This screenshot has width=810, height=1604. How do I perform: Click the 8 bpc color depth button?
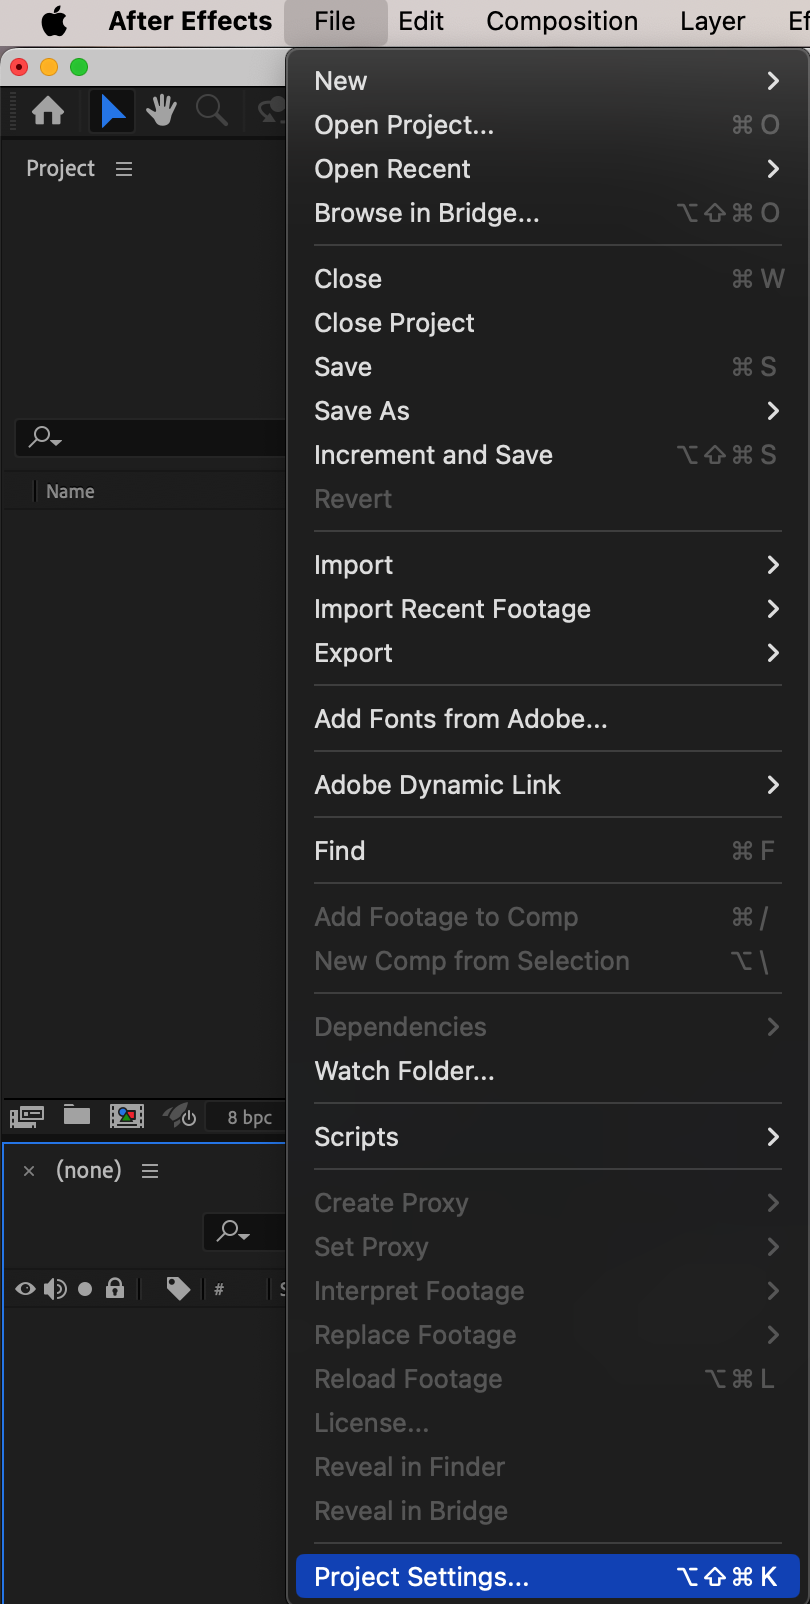[249, 1117]
